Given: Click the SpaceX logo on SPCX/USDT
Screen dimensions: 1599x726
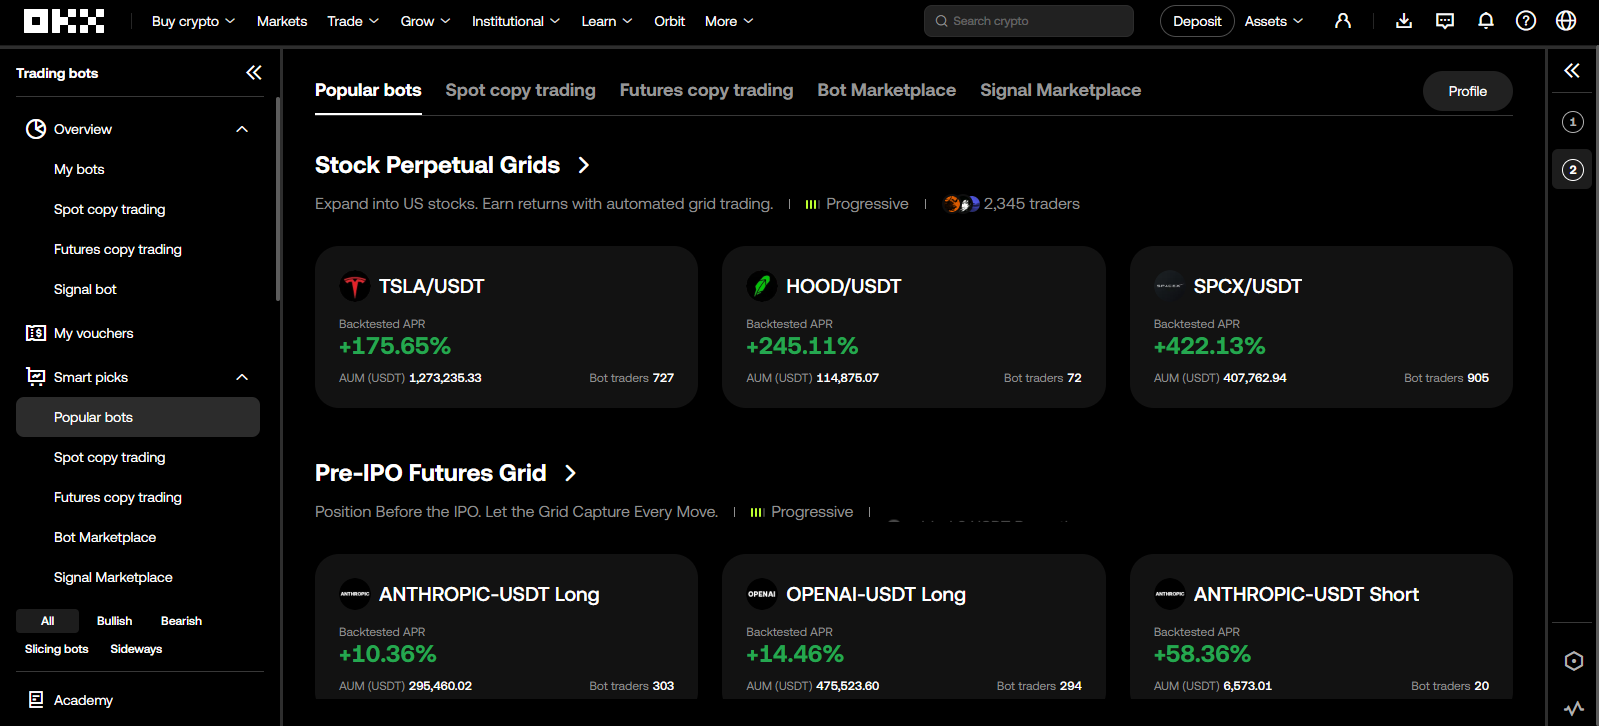Looking at the screenshot, I should [1169, 286].
